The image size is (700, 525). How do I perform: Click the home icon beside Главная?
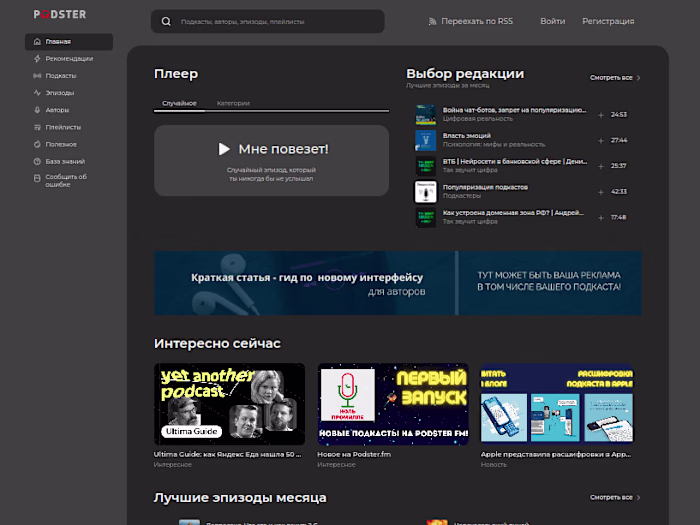pyautogui.click(x=38, y=42)
